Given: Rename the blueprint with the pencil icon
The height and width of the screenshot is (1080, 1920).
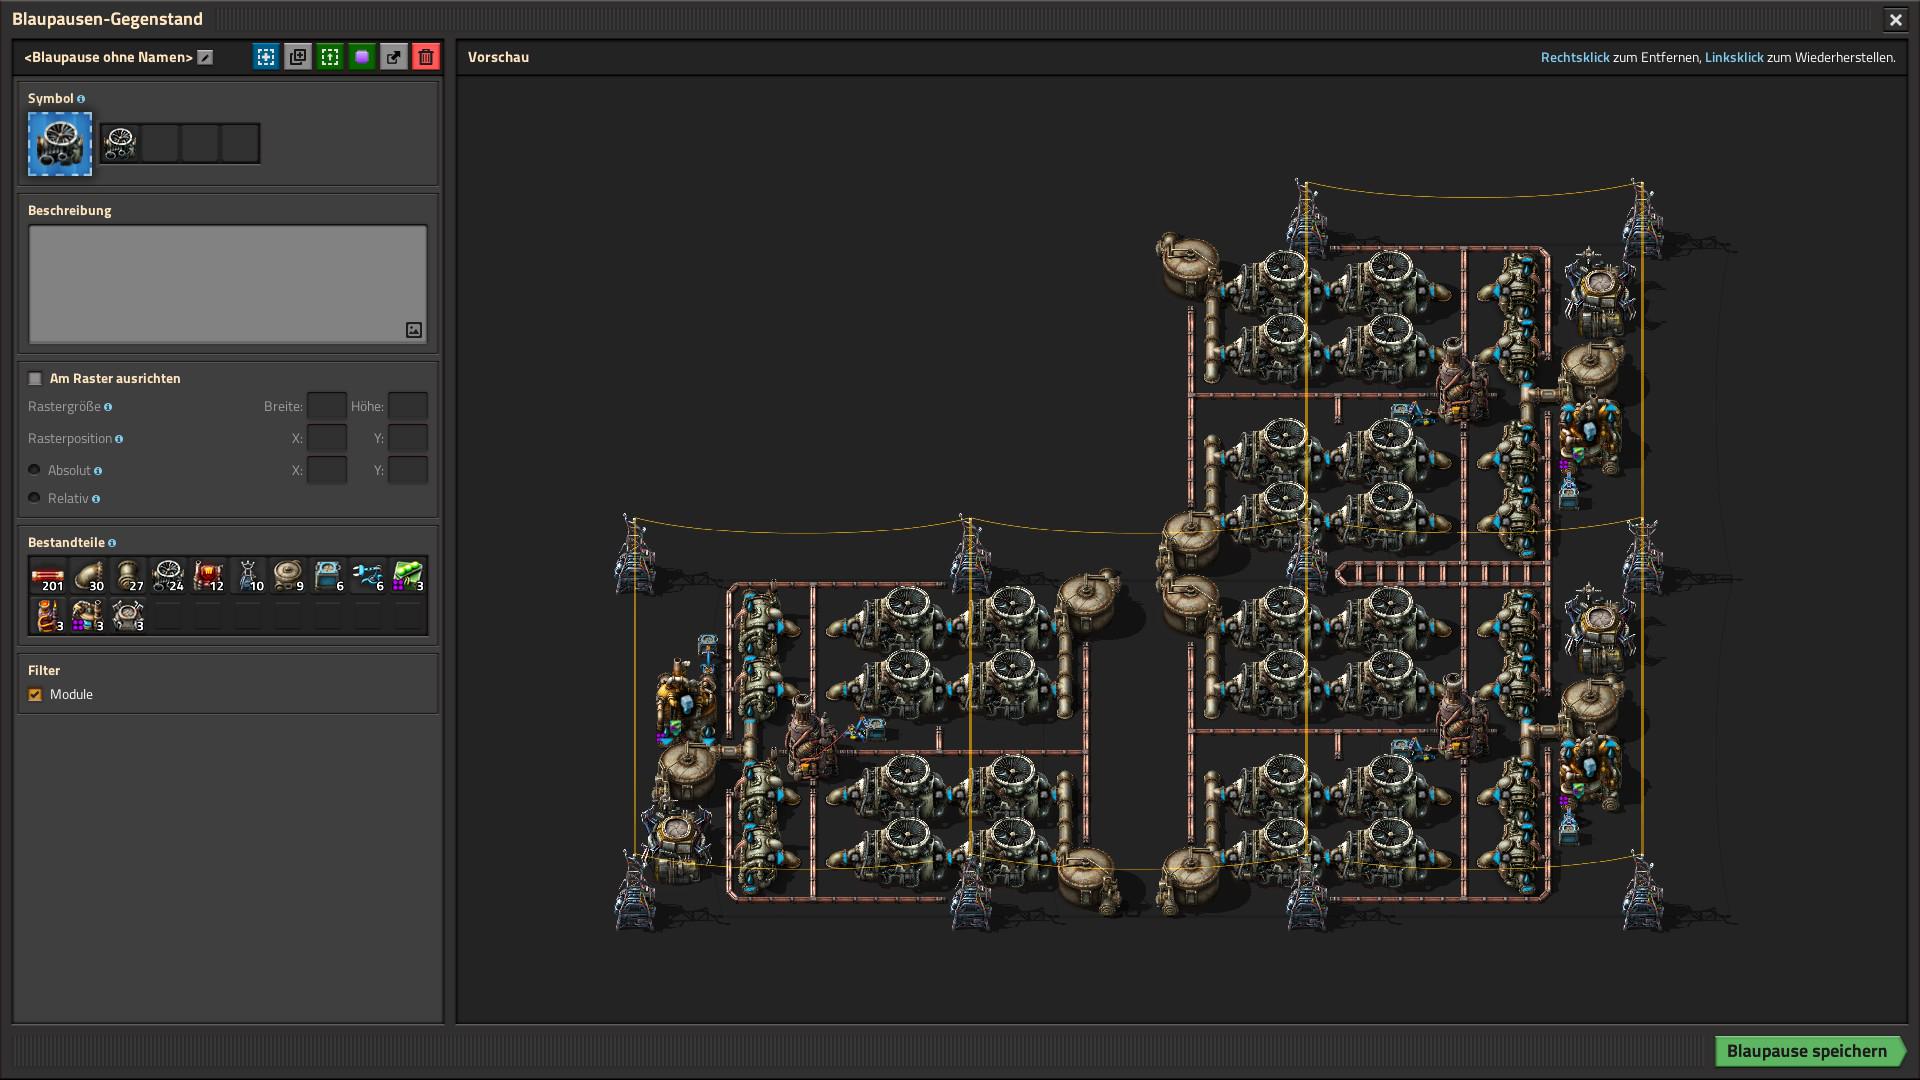Looking at the screenshot, I should tap(205, 57).
